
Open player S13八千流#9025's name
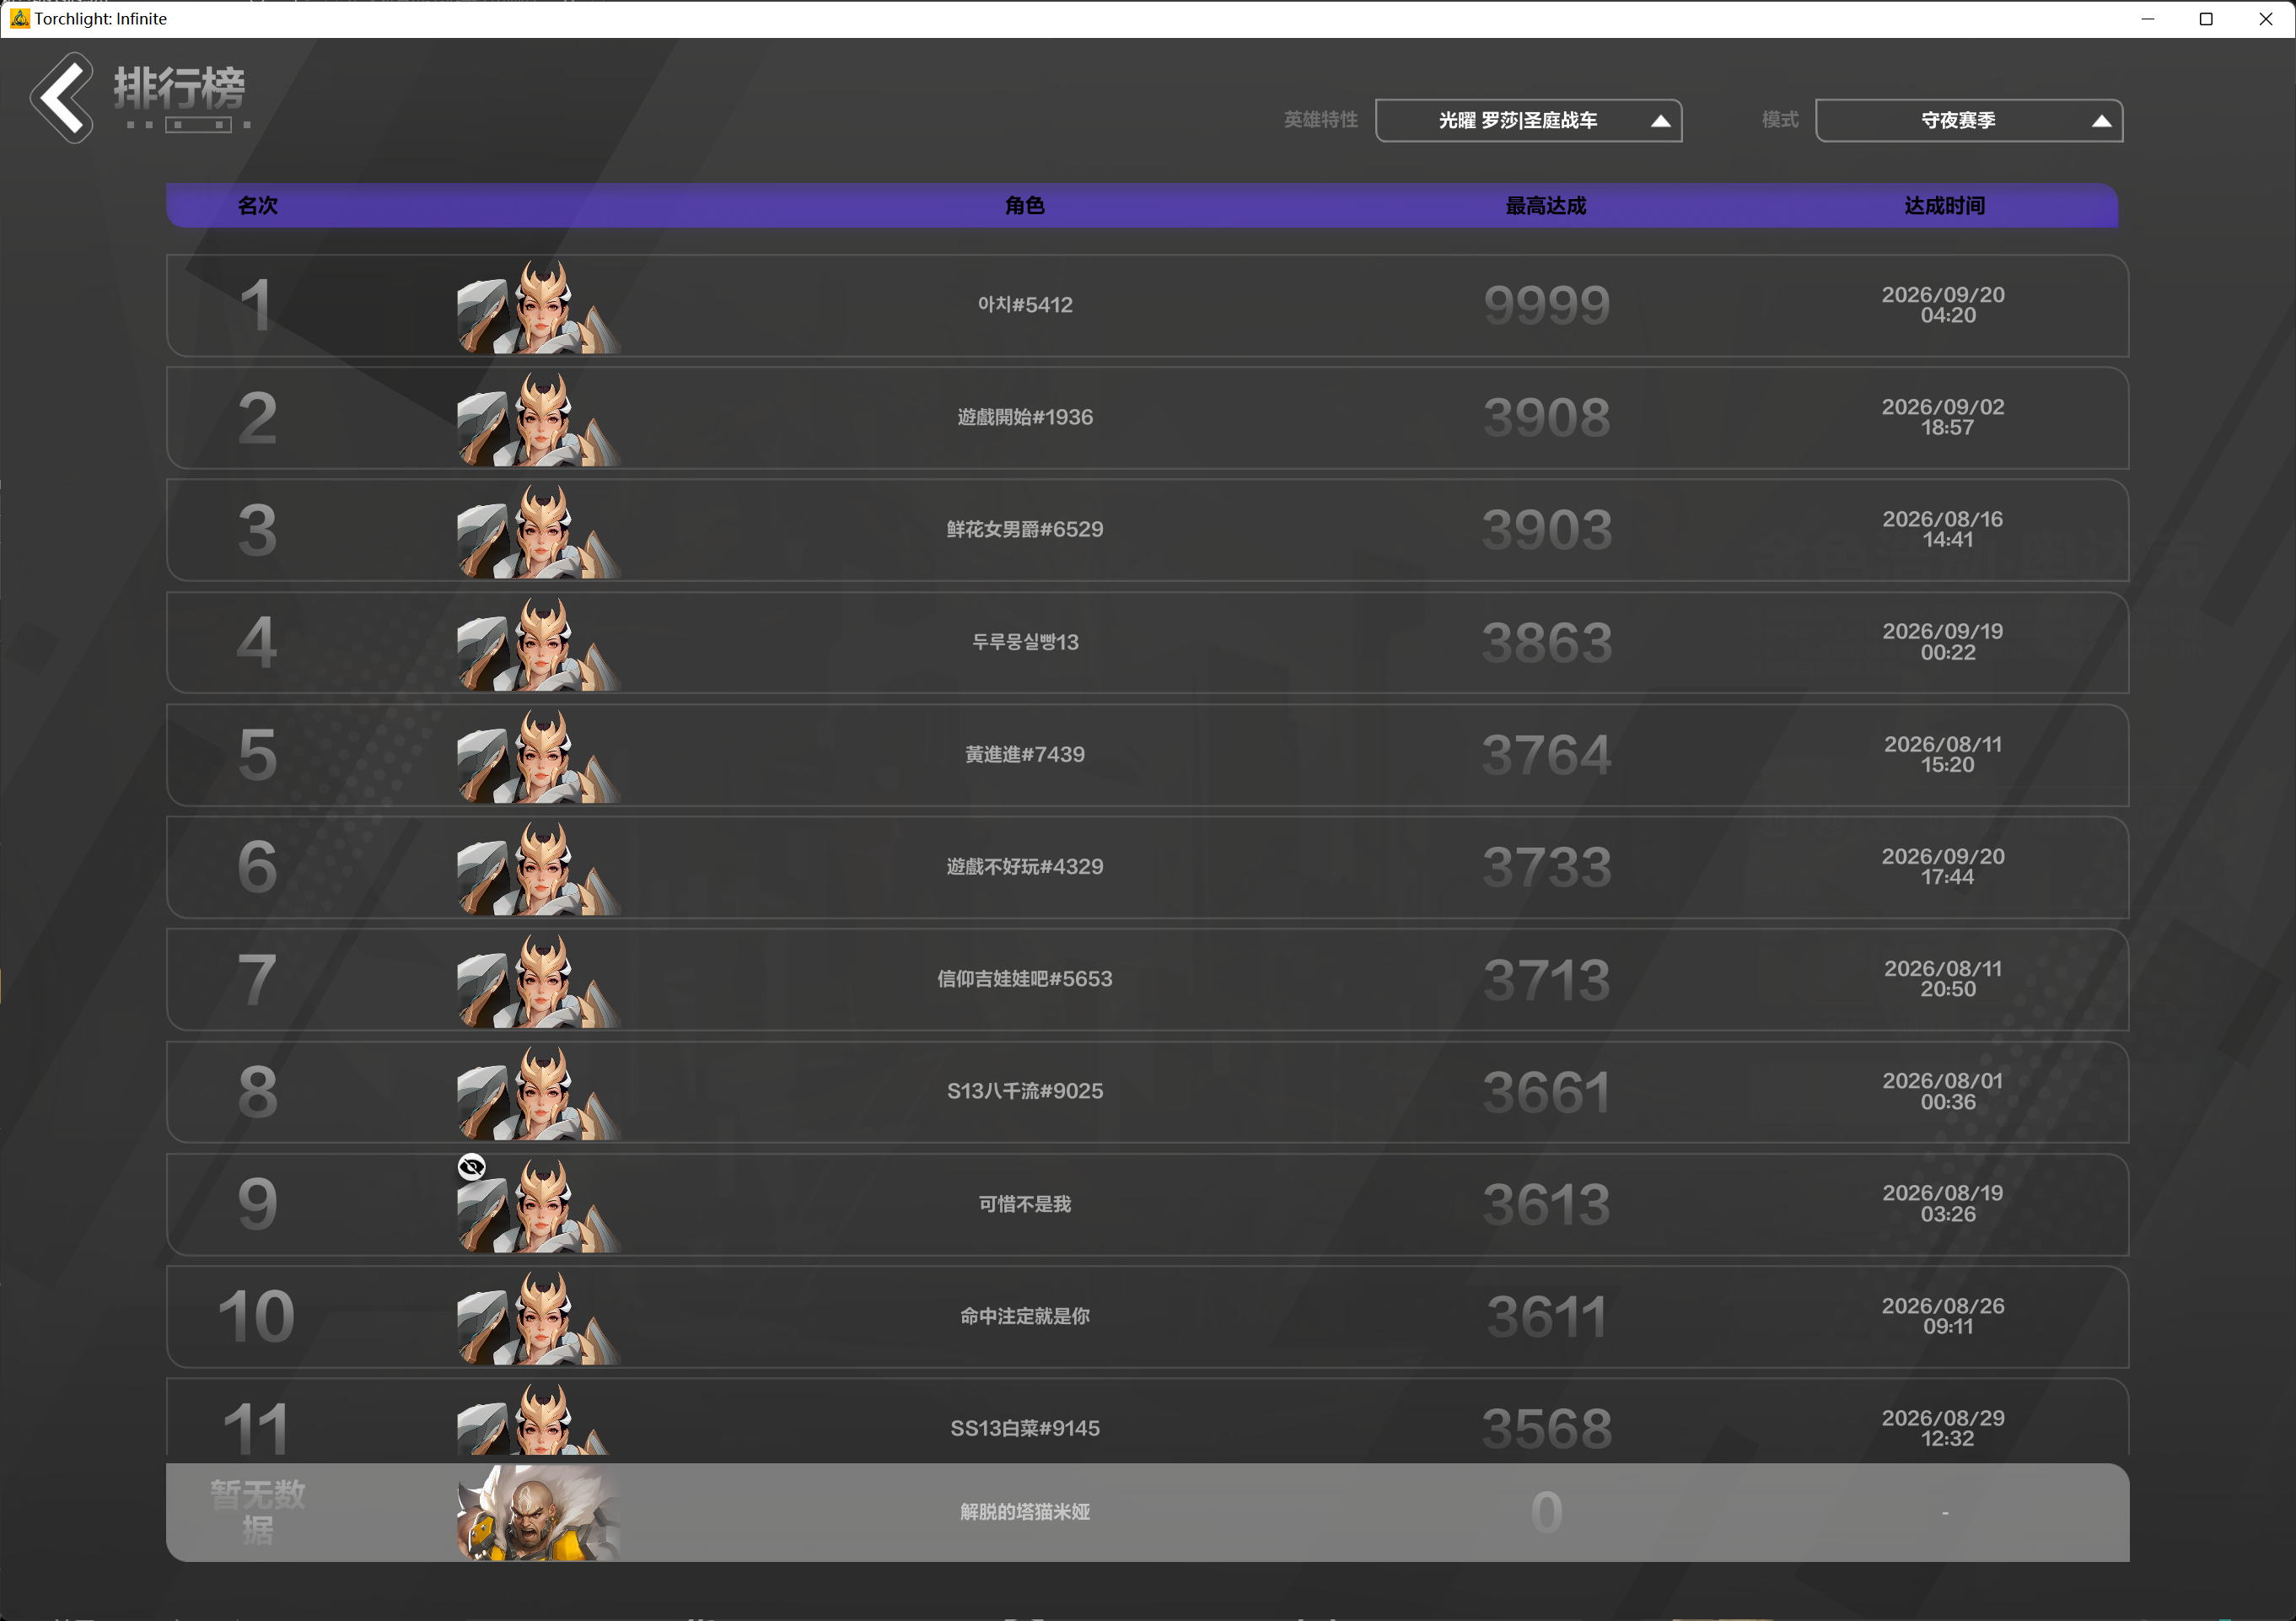(x=1025, y=1091)
